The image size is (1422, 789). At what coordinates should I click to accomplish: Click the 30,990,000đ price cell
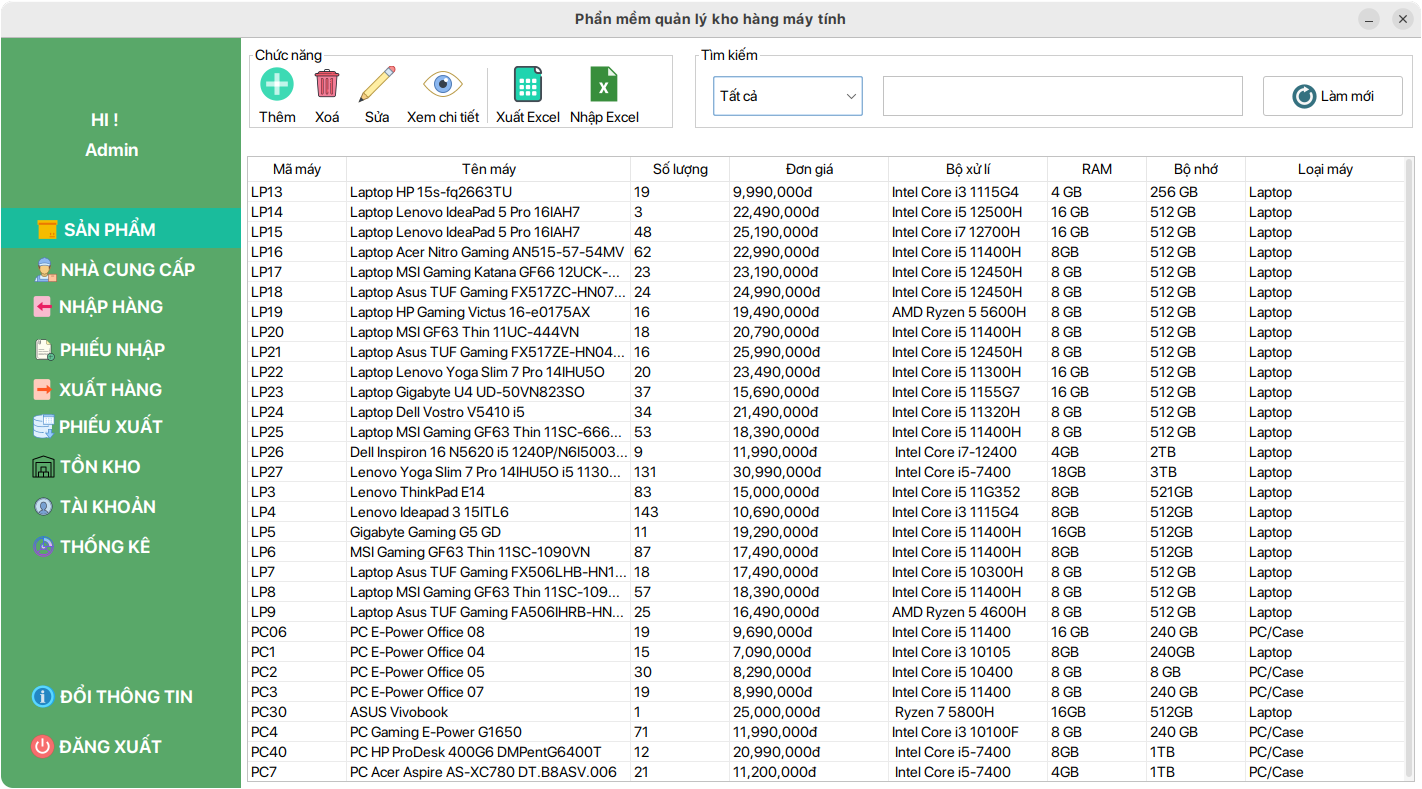(809, 472)
